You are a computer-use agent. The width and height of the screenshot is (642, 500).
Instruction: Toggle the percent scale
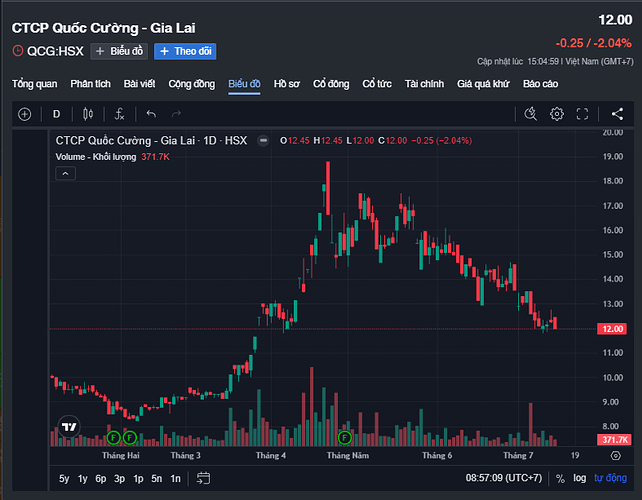[x=560, y=478]
